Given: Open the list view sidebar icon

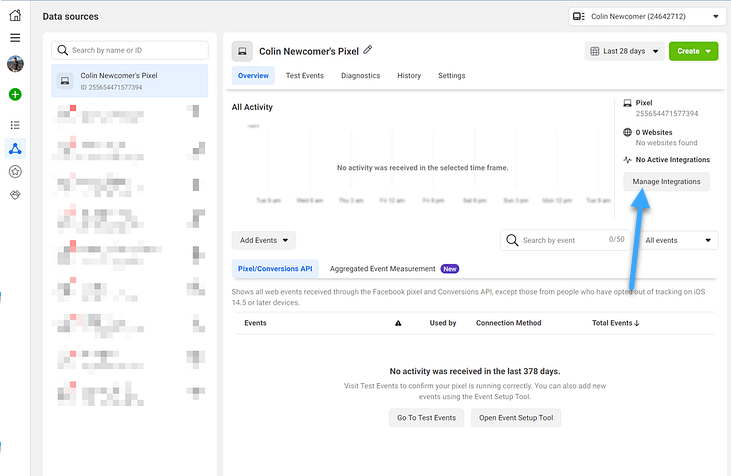Looking at the screenshot, I should coord(15,125).
